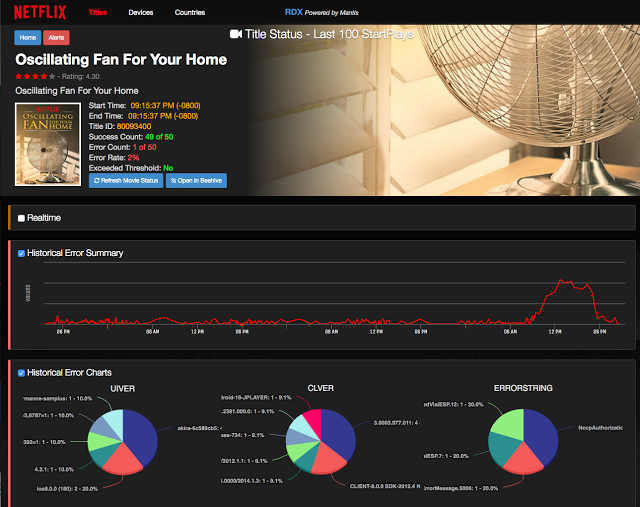Click the .2381.000.0: 1 - 9.1% label
Image resolution: width=640 pixels, height=507 pixels.
pyautogui.click(x=248, y=411)
